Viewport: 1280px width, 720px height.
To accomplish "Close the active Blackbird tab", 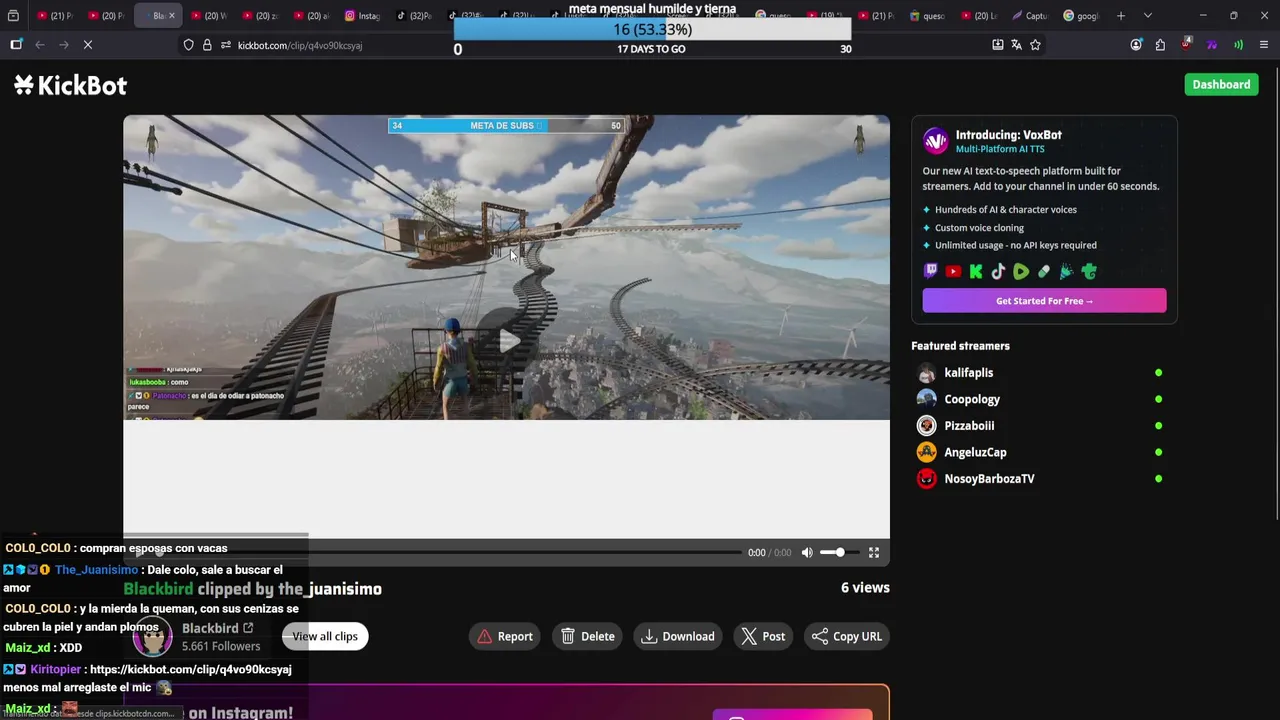I will pyautogui.click(x=171, y=16).
